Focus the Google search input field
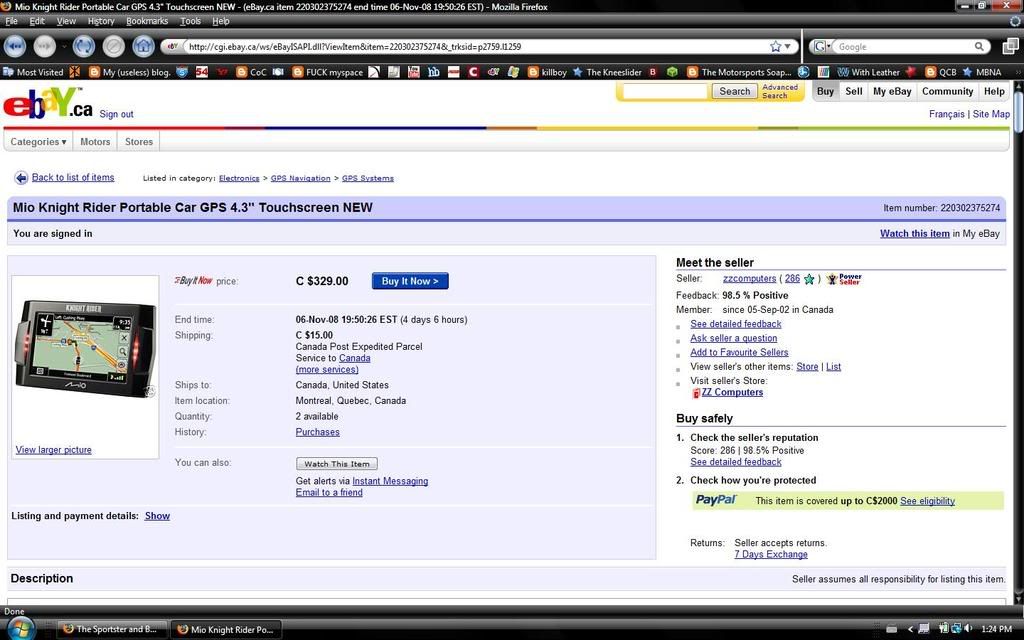The image size is (1024, 640). point(904,46)
